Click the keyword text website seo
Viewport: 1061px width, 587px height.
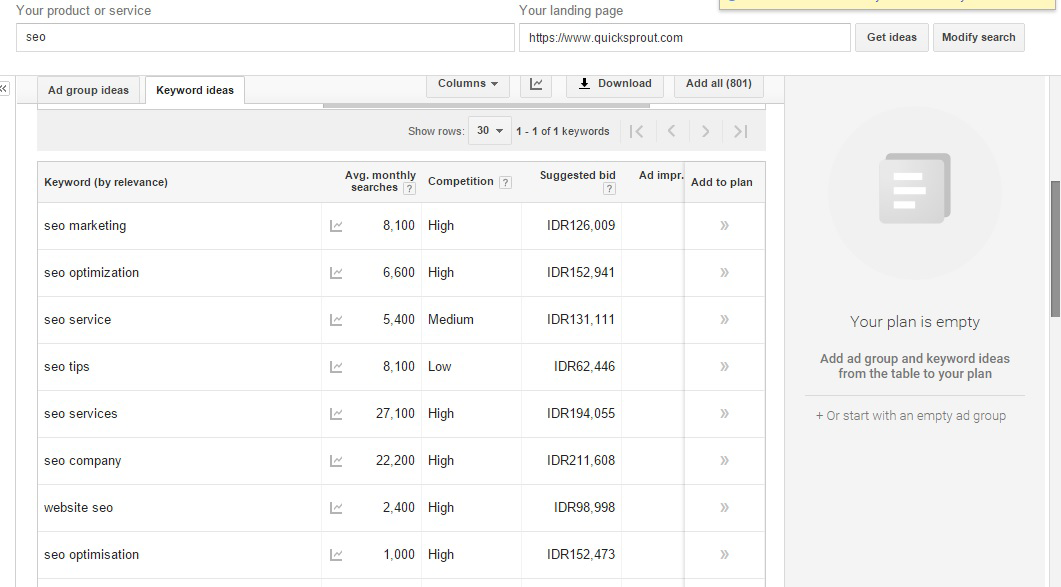pos(78,508)
